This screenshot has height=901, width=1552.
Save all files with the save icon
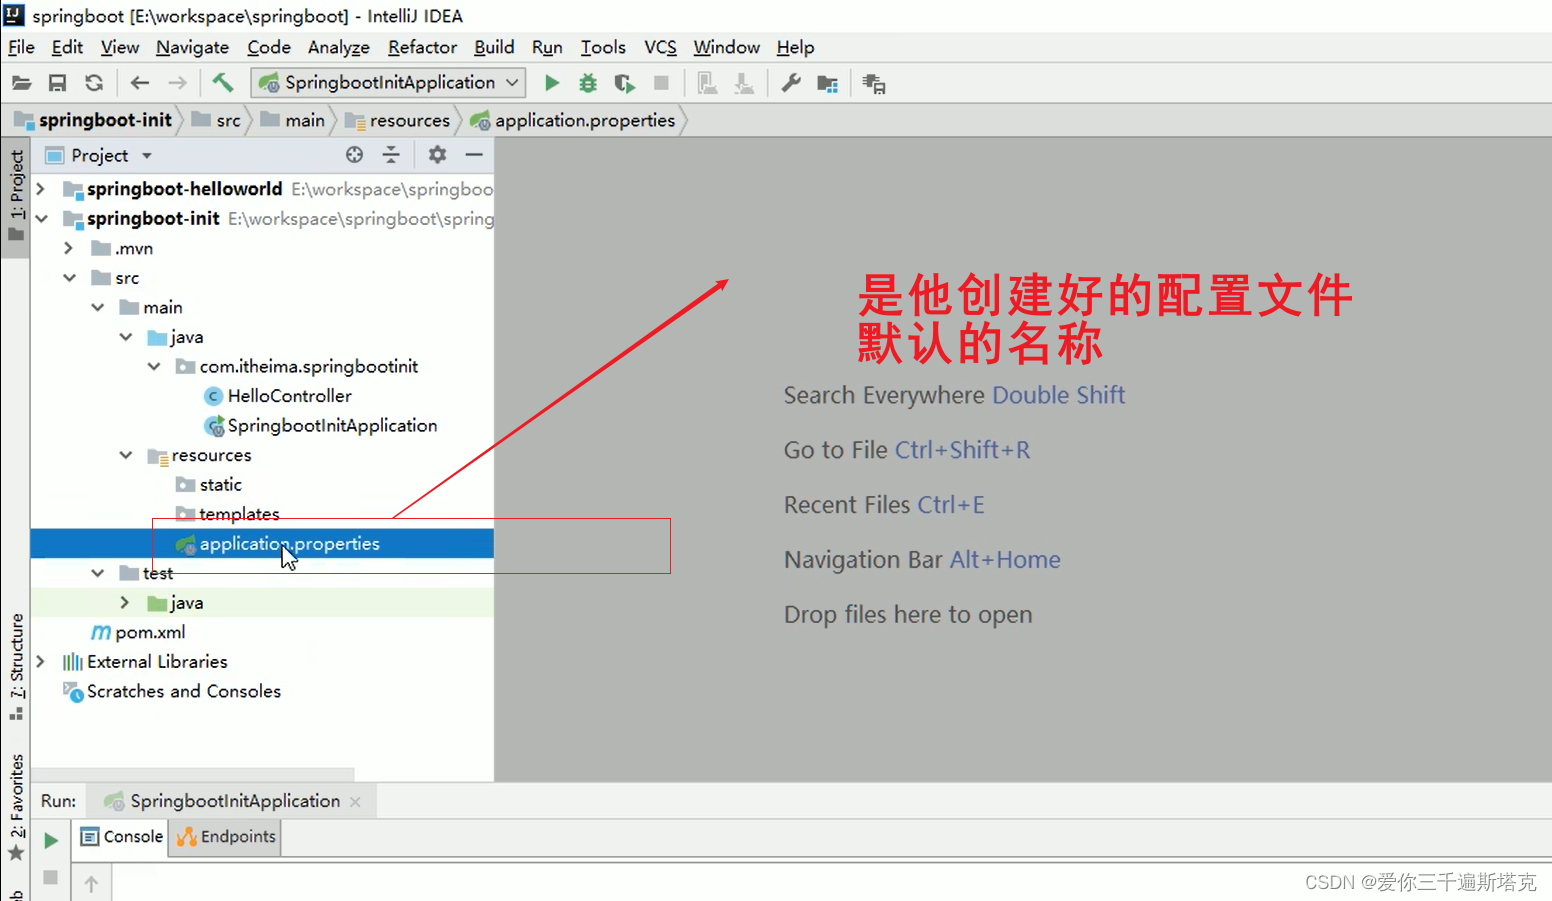(x=57, y=82)
